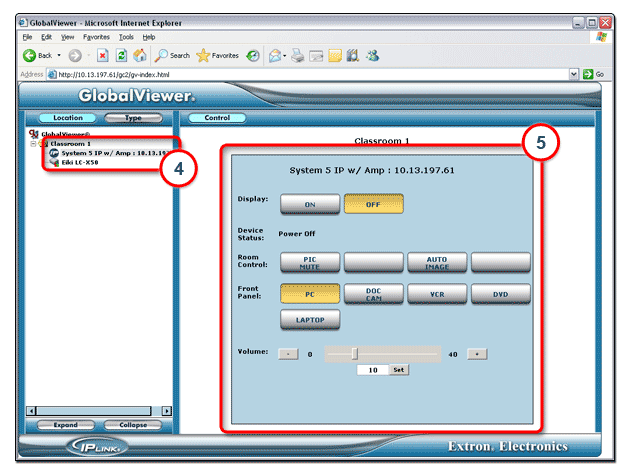Click the volume slider handle
The height and width of the screenshot is (476, 630).
pos(354,353)
